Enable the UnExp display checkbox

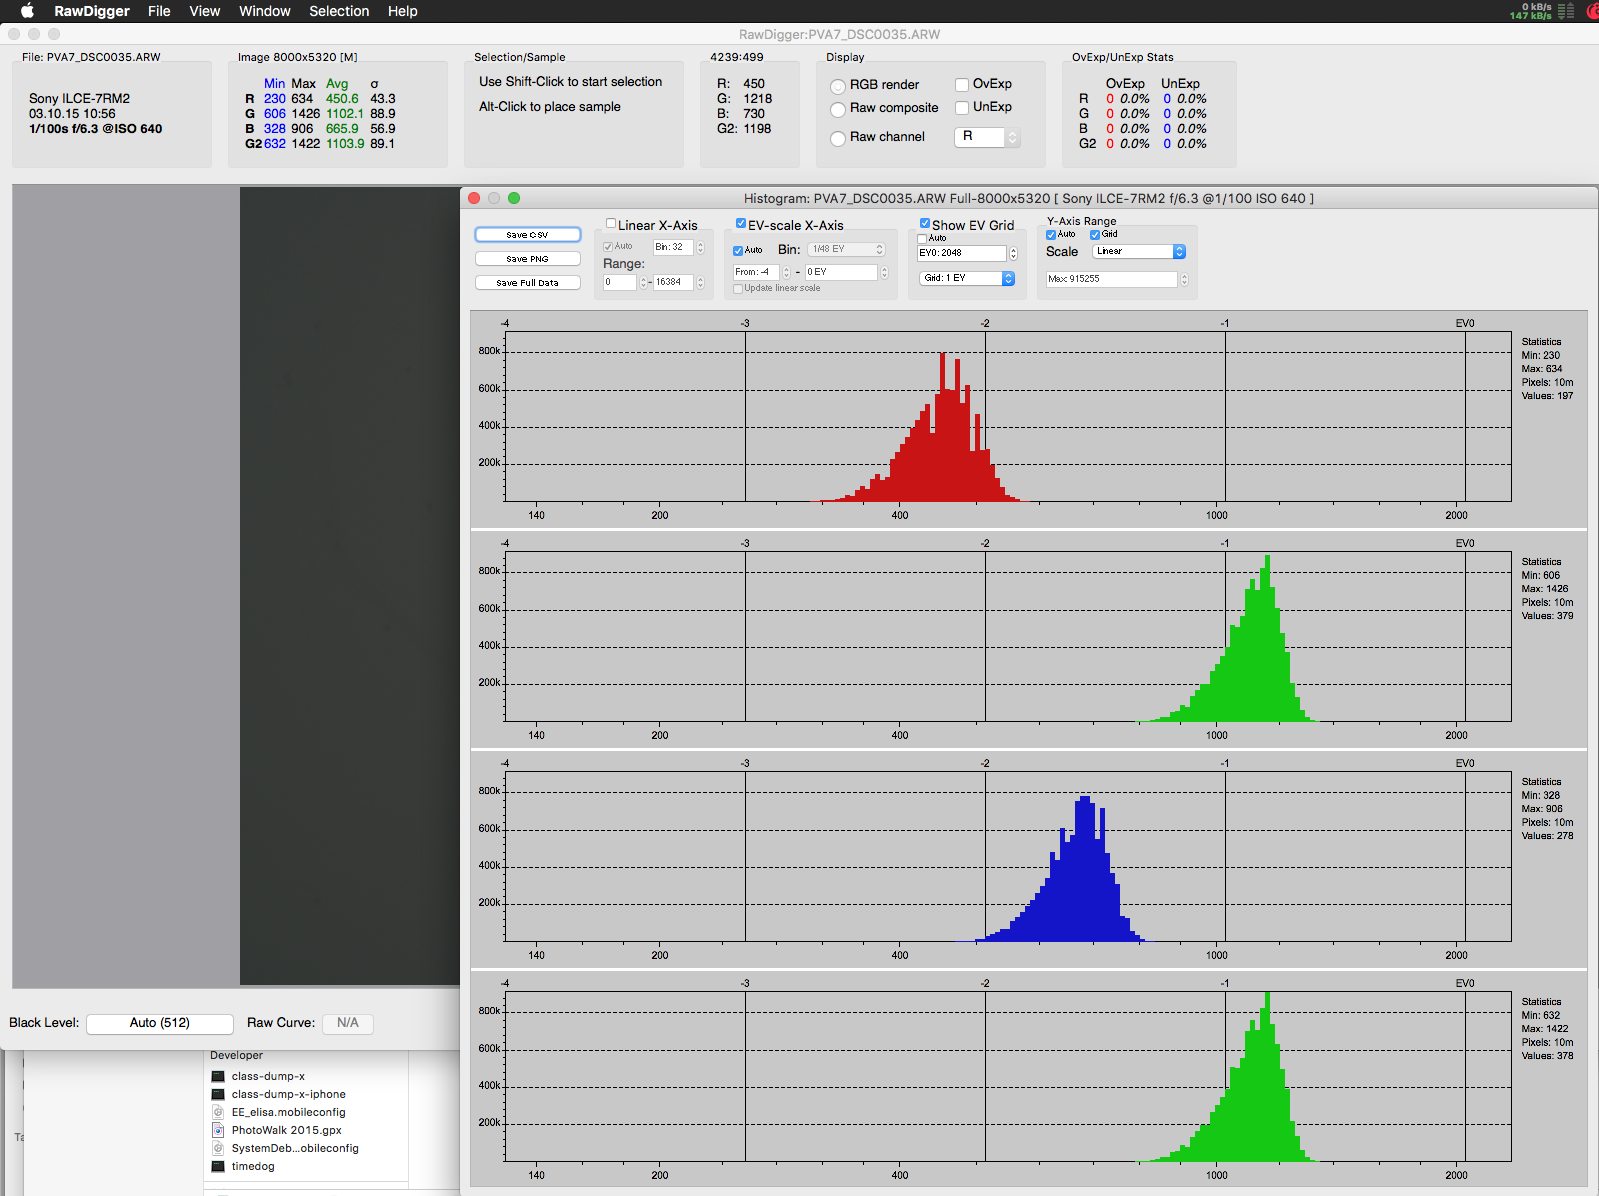tap(962, 107)
